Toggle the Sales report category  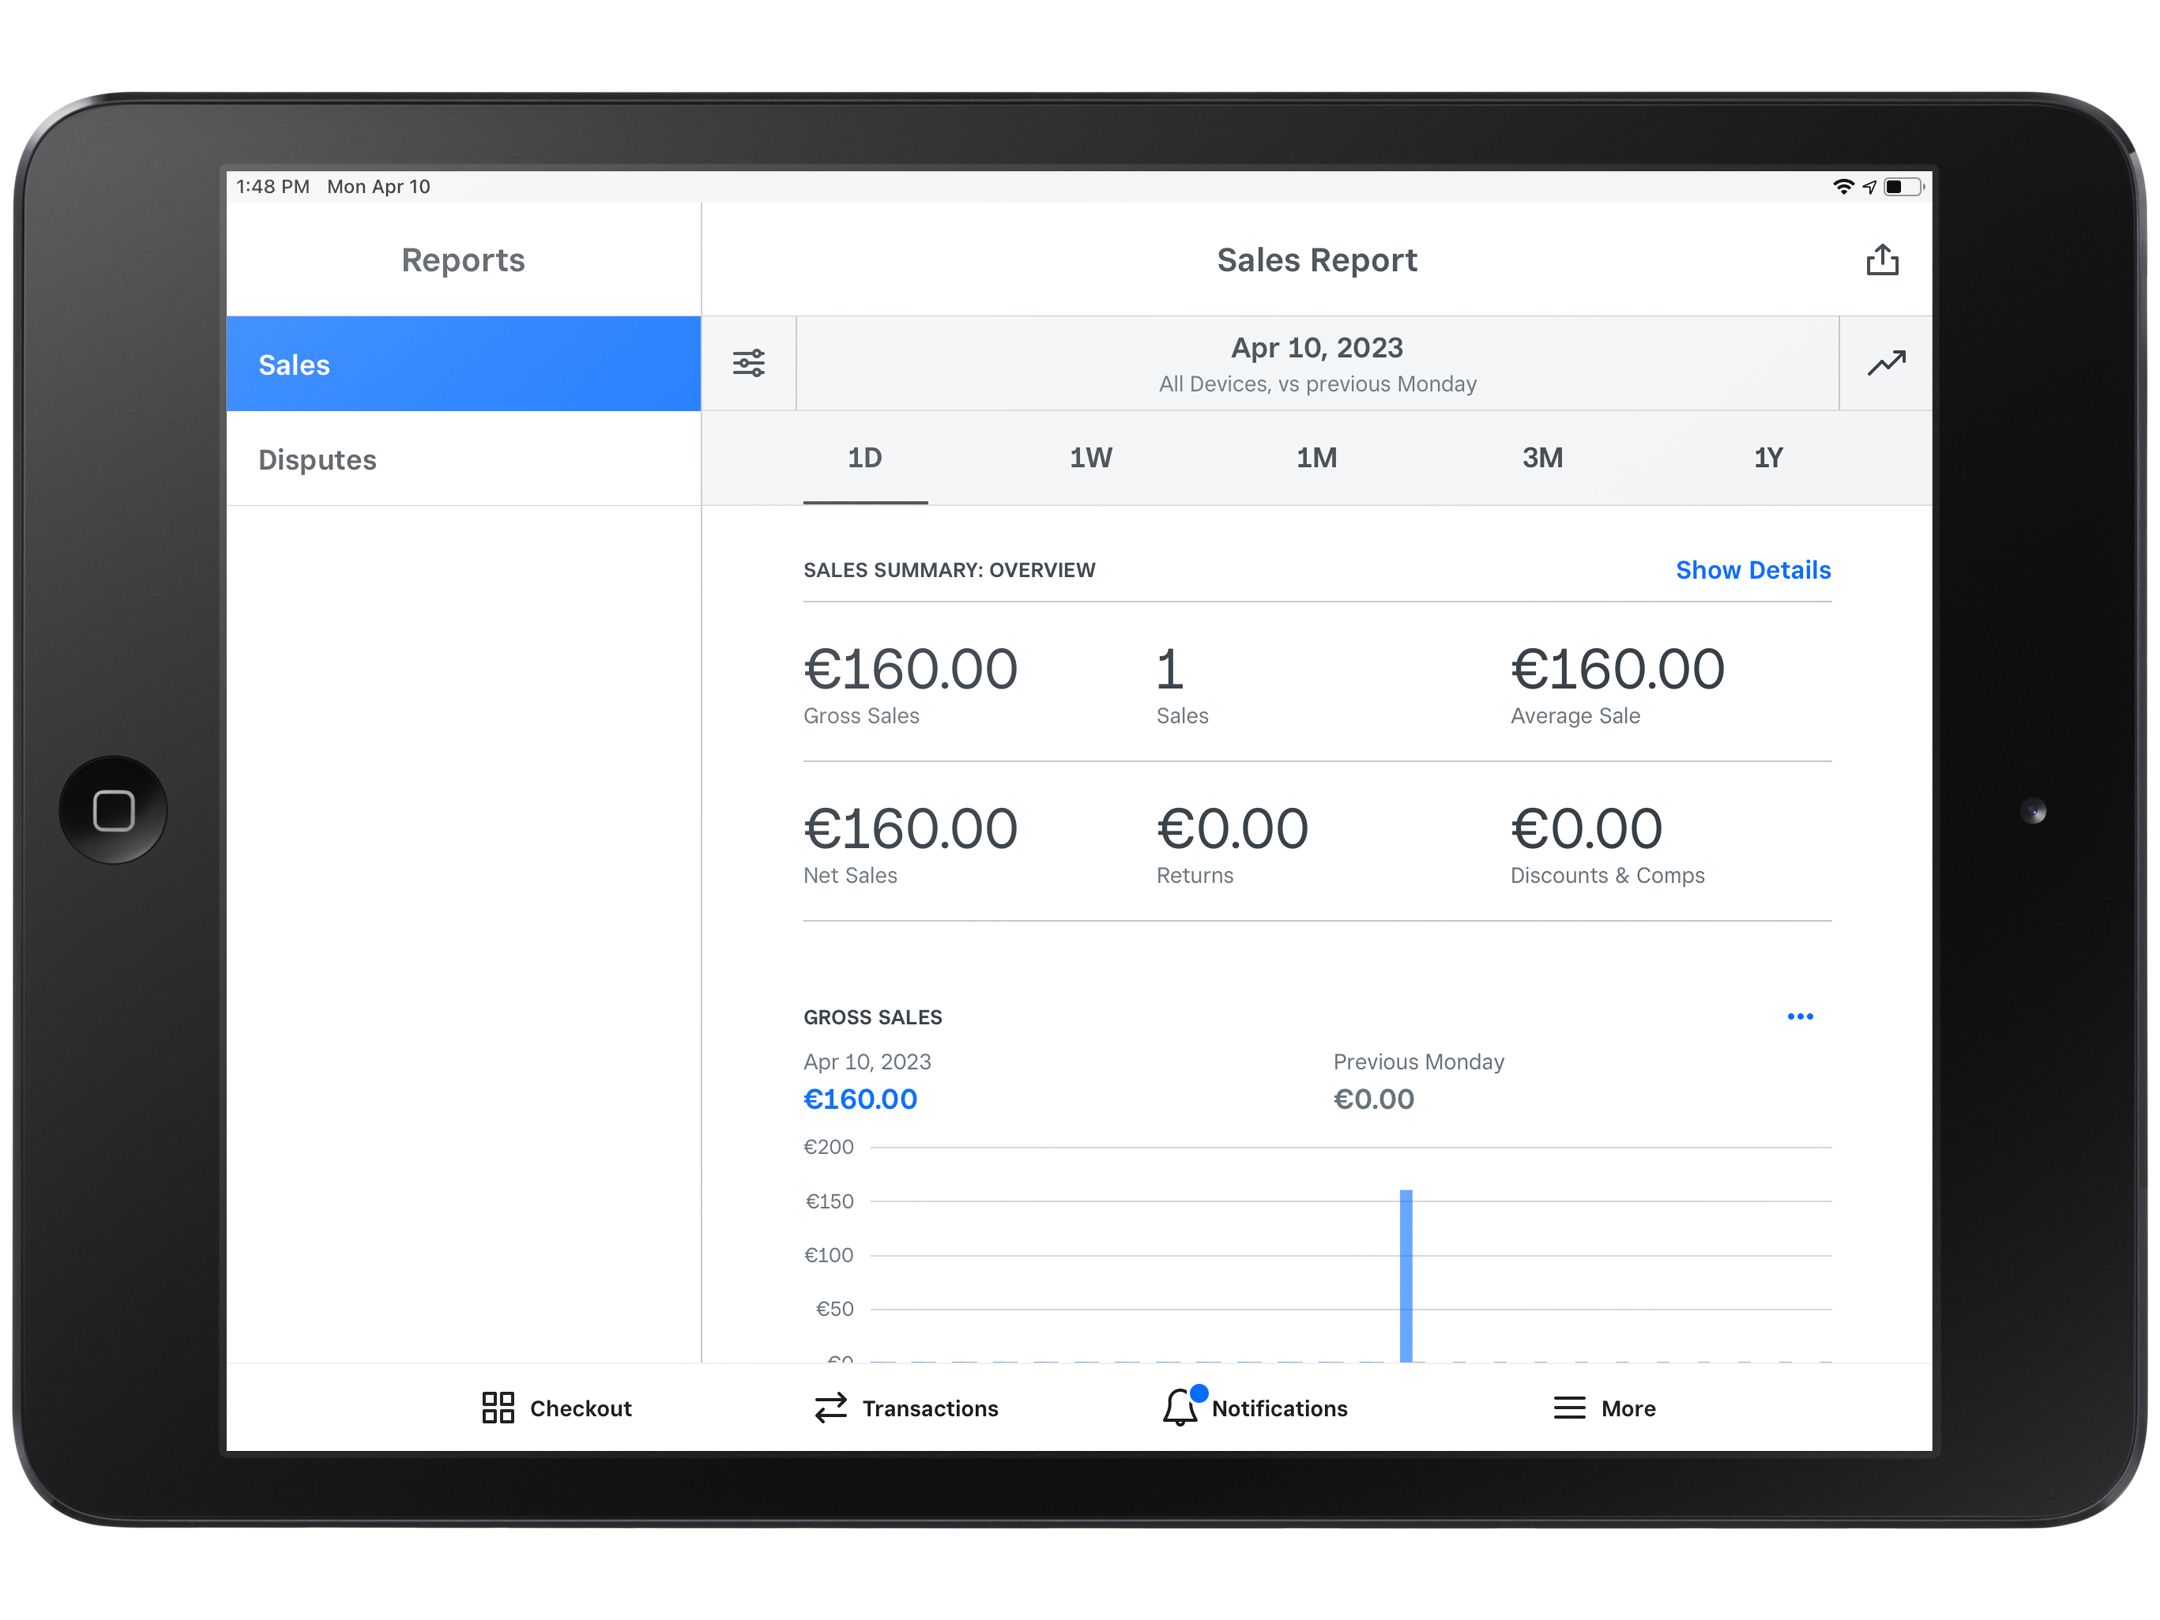tap(469, 362)
